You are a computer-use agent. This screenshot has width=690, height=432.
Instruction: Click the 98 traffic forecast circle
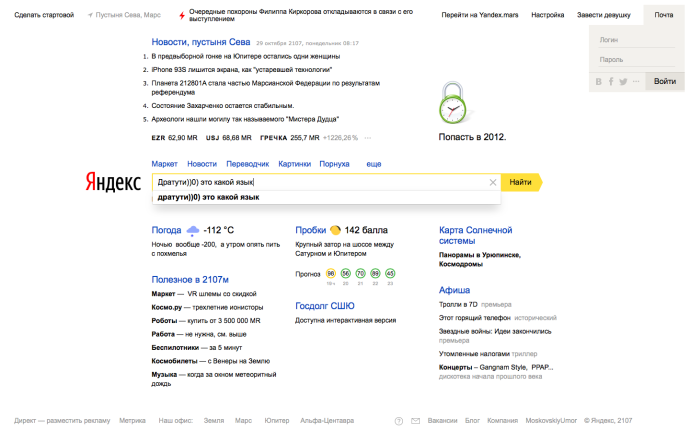(331, 272)
